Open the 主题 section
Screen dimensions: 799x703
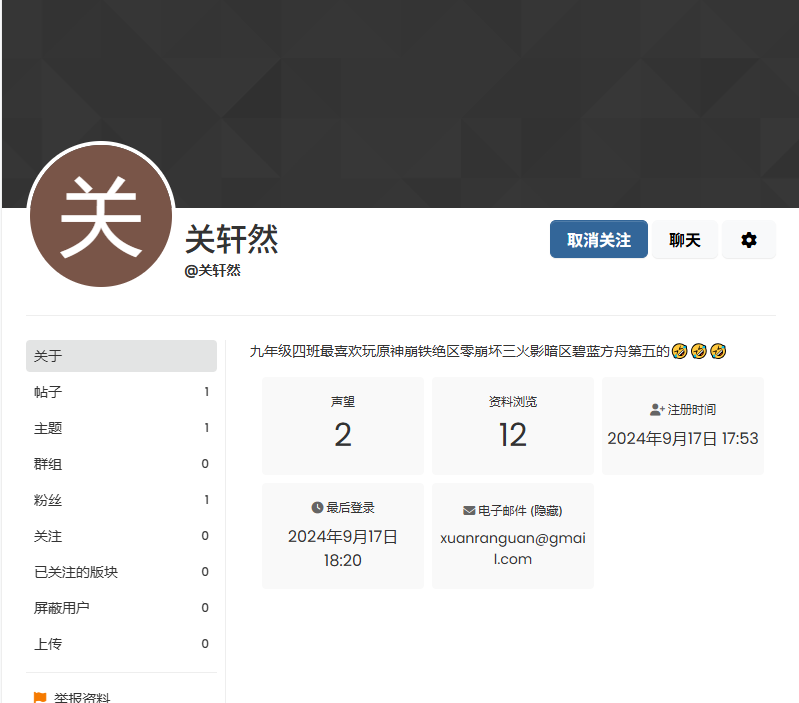point(121,428)
